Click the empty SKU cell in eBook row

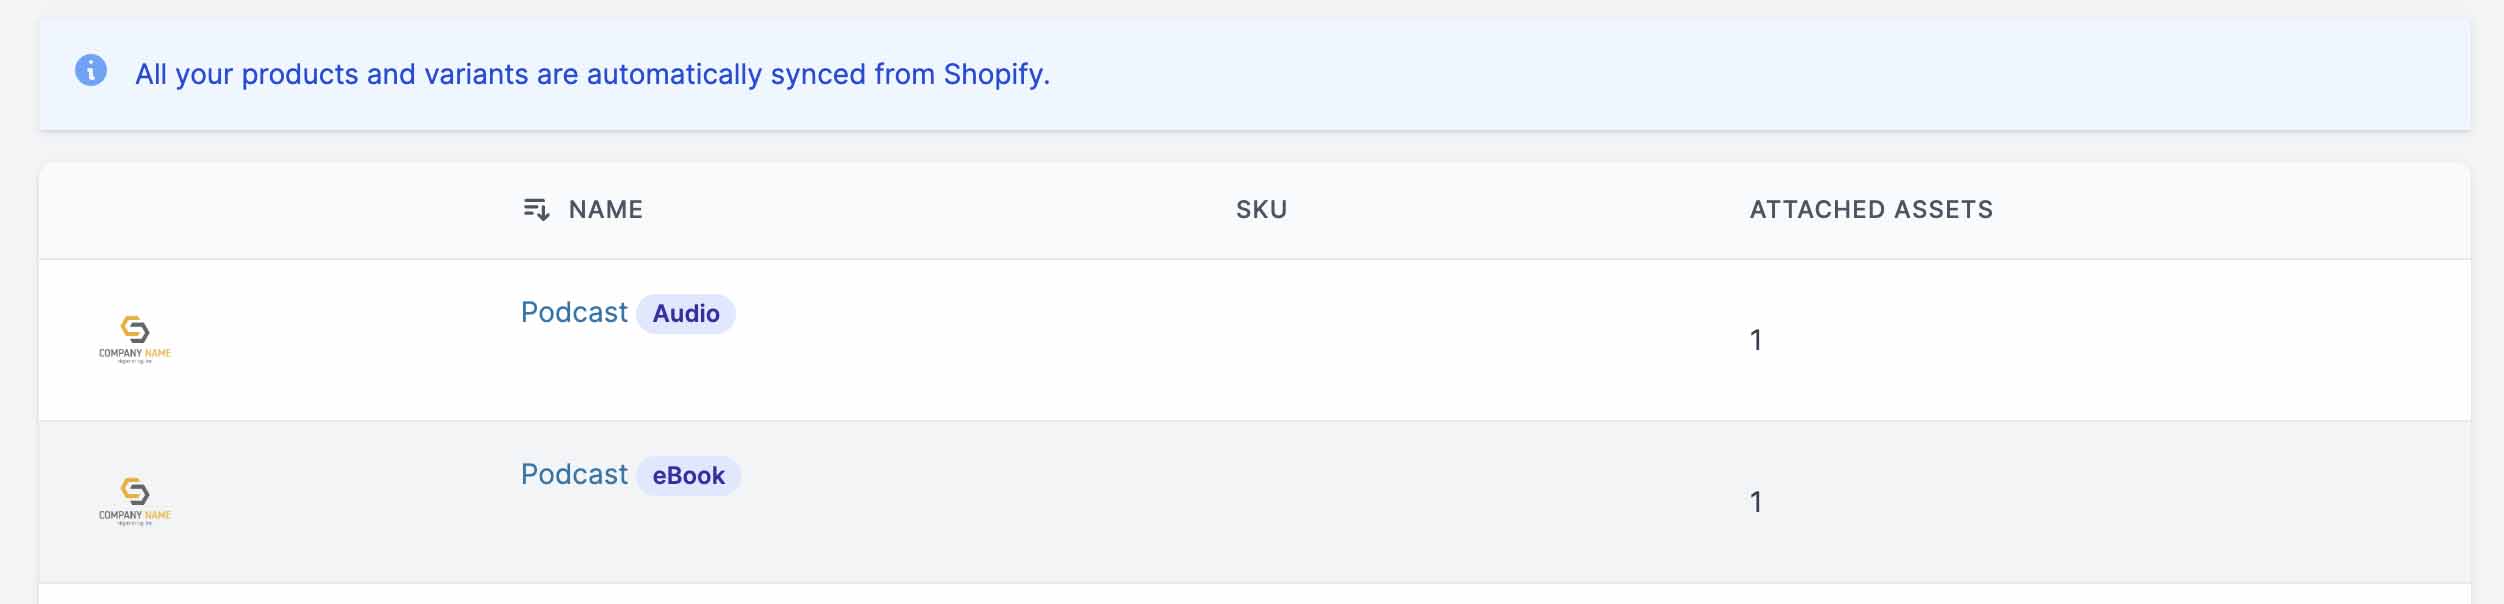(x=1261, y=502)
